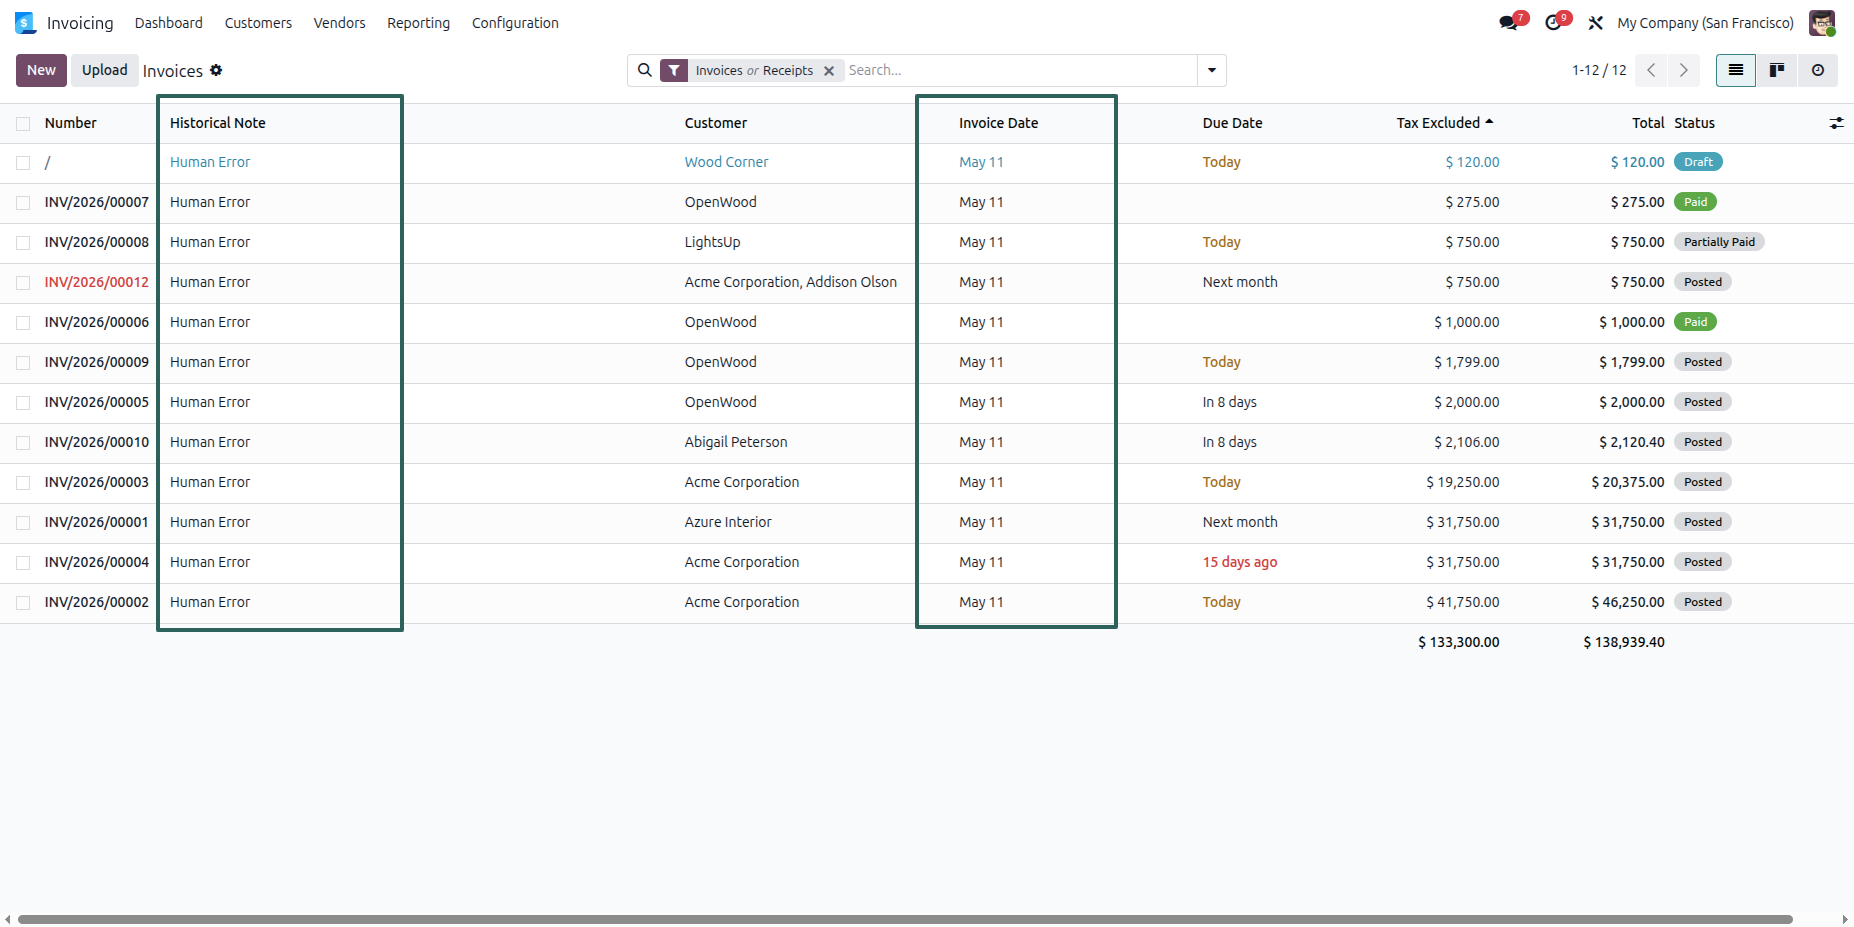Open the user avatar menu
The height and width of the screenshot is (927, 1854).
pyautogui.click(x=1822, y=23)
